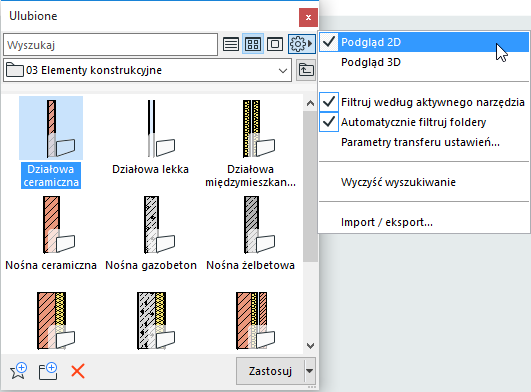This screenshot has width=531, height=392.
Task: Select Nośna żelbetowa wall favorite
Action: click(x=251, y=233)
